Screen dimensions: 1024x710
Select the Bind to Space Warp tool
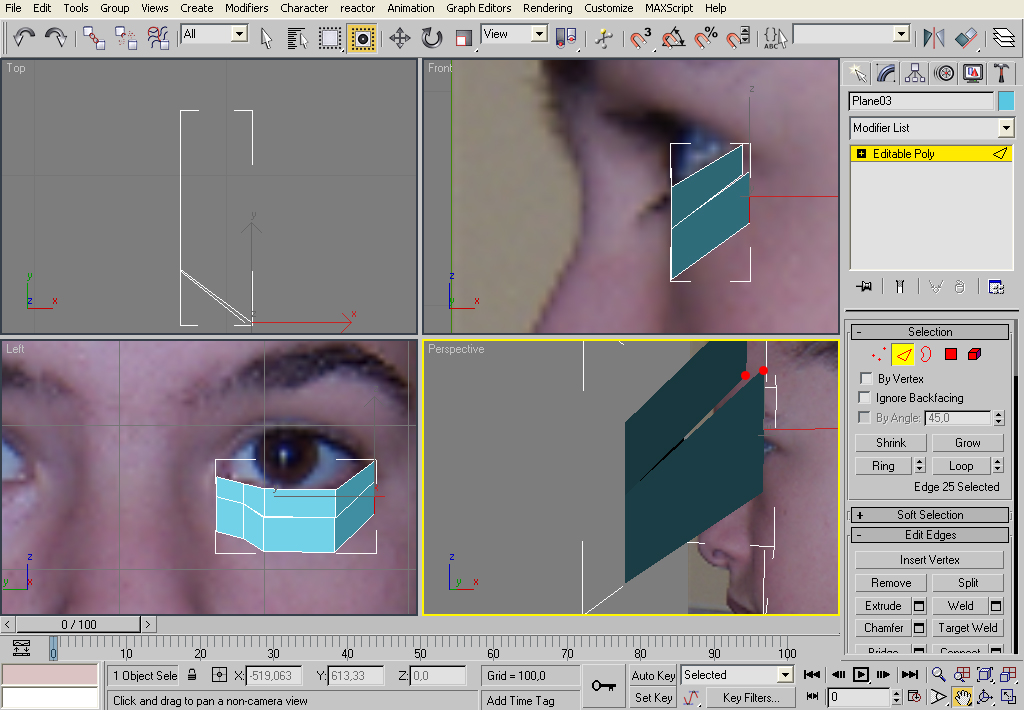tap(158, 37)
